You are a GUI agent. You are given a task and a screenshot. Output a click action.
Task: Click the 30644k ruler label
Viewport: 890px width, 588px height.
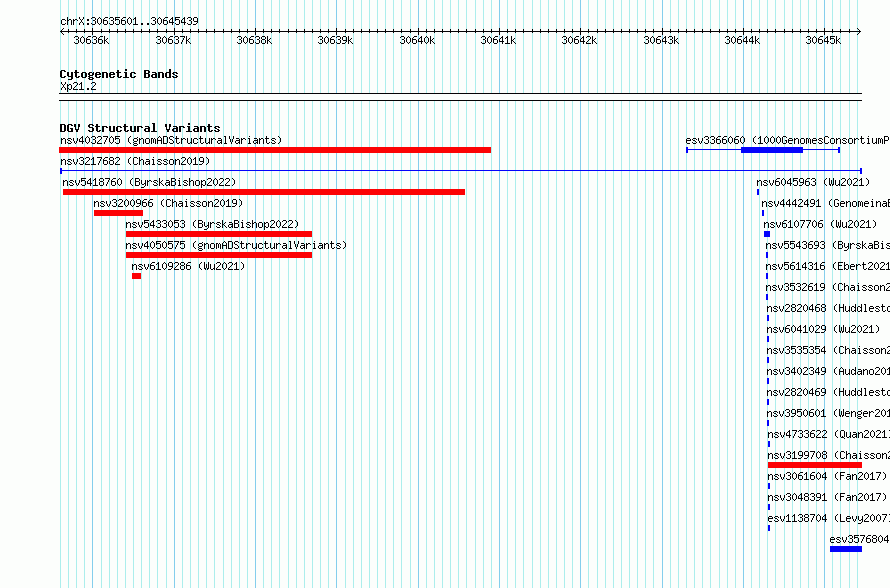coord(742,40)
